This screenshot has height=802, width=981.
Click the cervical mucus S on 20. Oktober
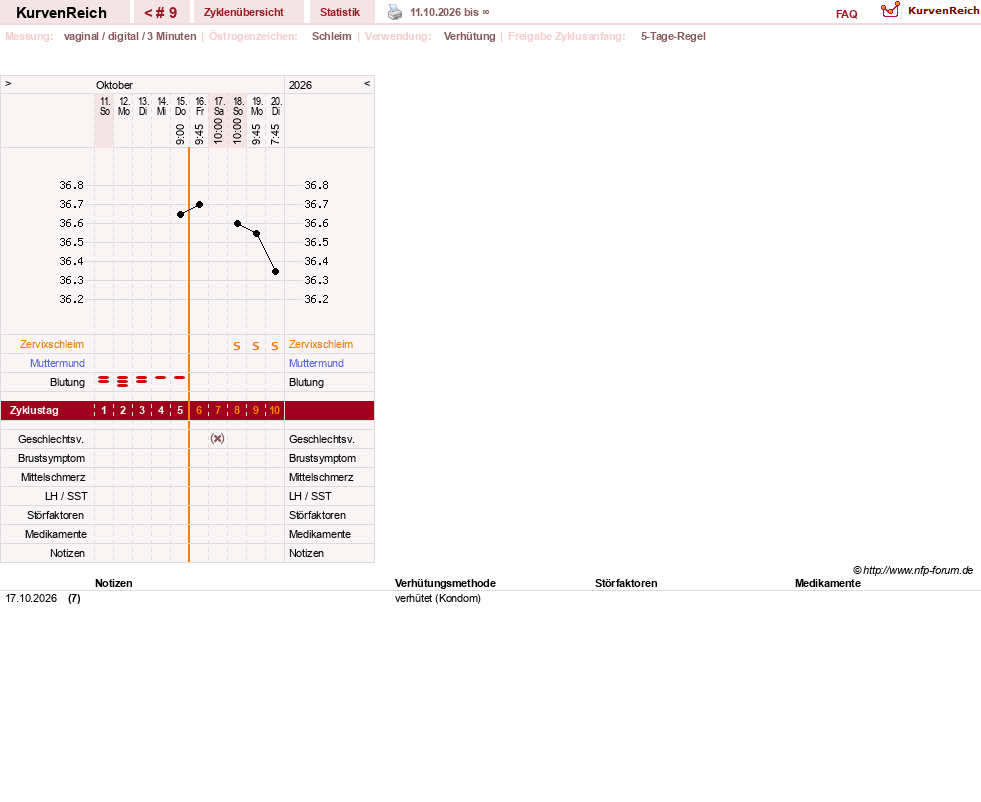(x=275, y=346)
